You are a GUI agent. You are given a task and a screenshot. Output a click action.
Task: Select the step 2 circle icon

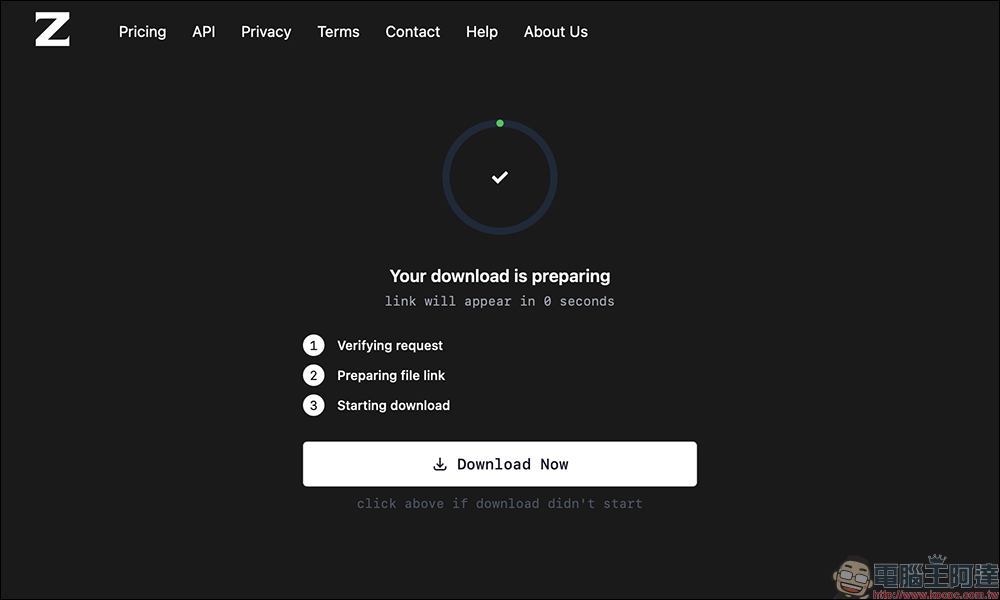[x=313, y=375]
